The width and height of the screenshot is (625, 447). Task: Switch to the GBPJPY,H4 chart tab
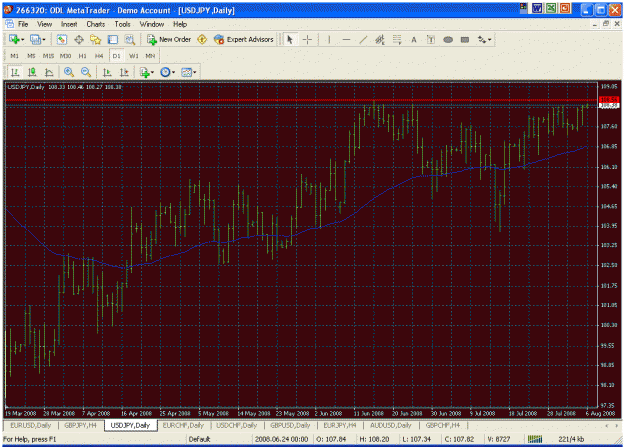(81, 425)
